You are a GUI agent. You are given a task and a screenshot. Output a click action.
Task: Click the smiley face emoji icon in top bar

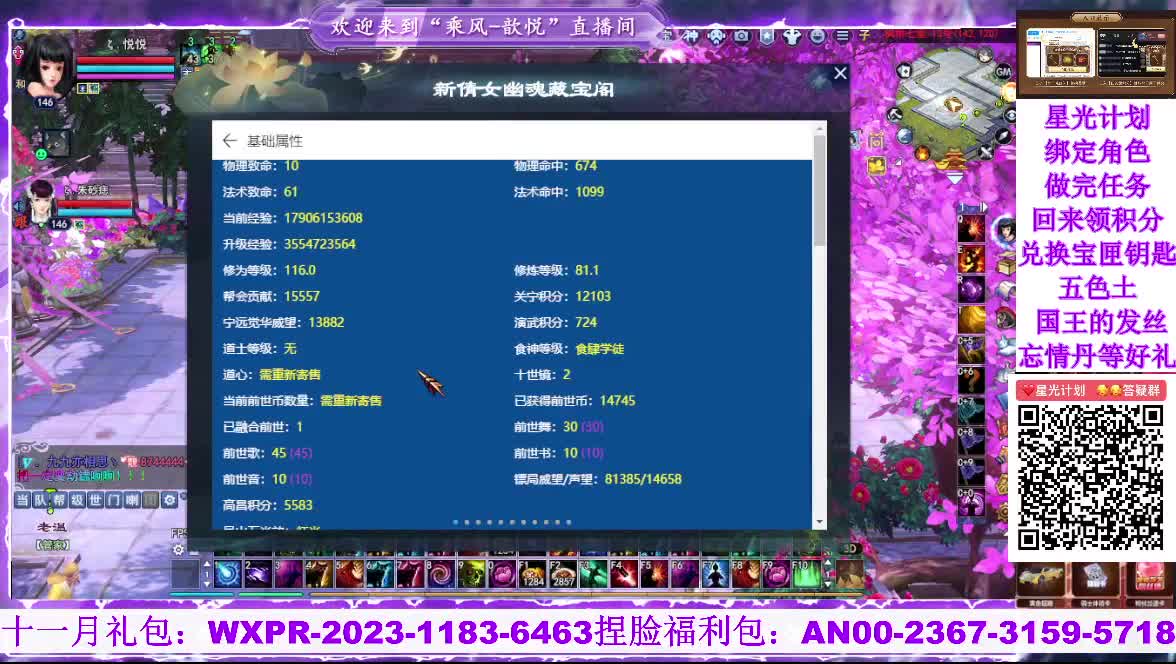[x=818, y=35]
